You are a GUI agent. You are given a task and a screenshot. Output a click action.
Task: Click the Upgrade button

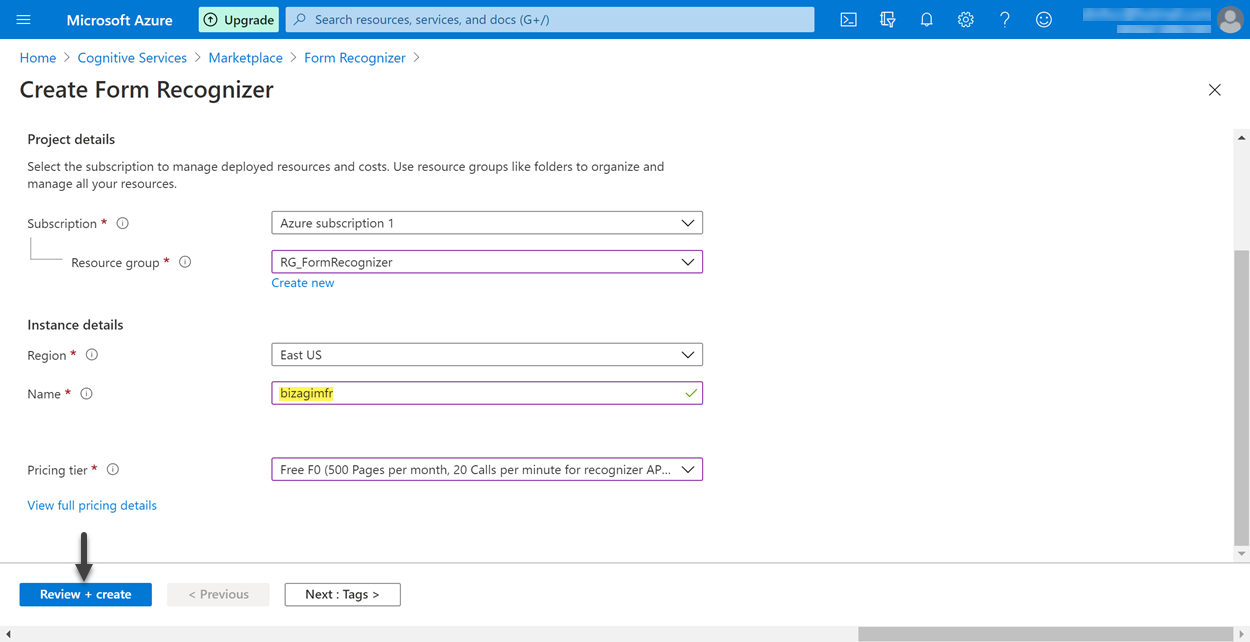(239, 20)
